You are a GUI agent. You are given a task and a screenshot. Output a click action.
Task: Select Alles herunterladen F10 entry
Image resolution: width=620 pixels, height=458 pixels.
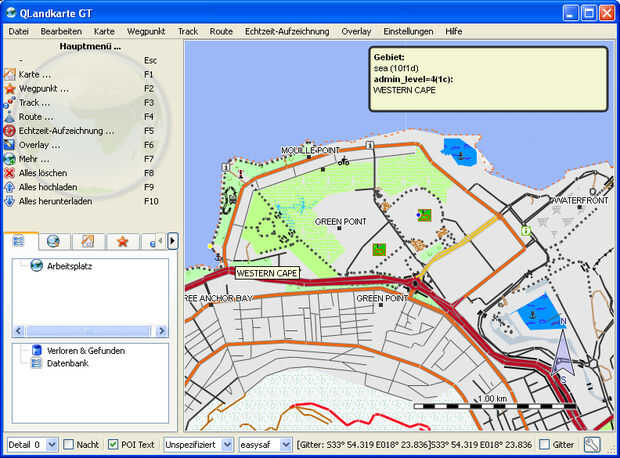(x=81, y=201)
